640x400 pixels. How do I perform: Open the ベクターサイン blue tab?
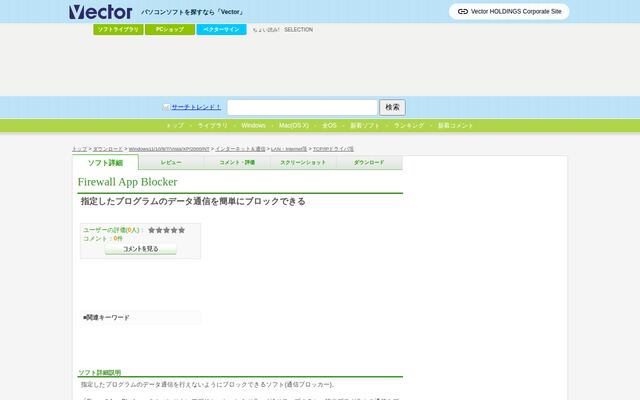221,29
